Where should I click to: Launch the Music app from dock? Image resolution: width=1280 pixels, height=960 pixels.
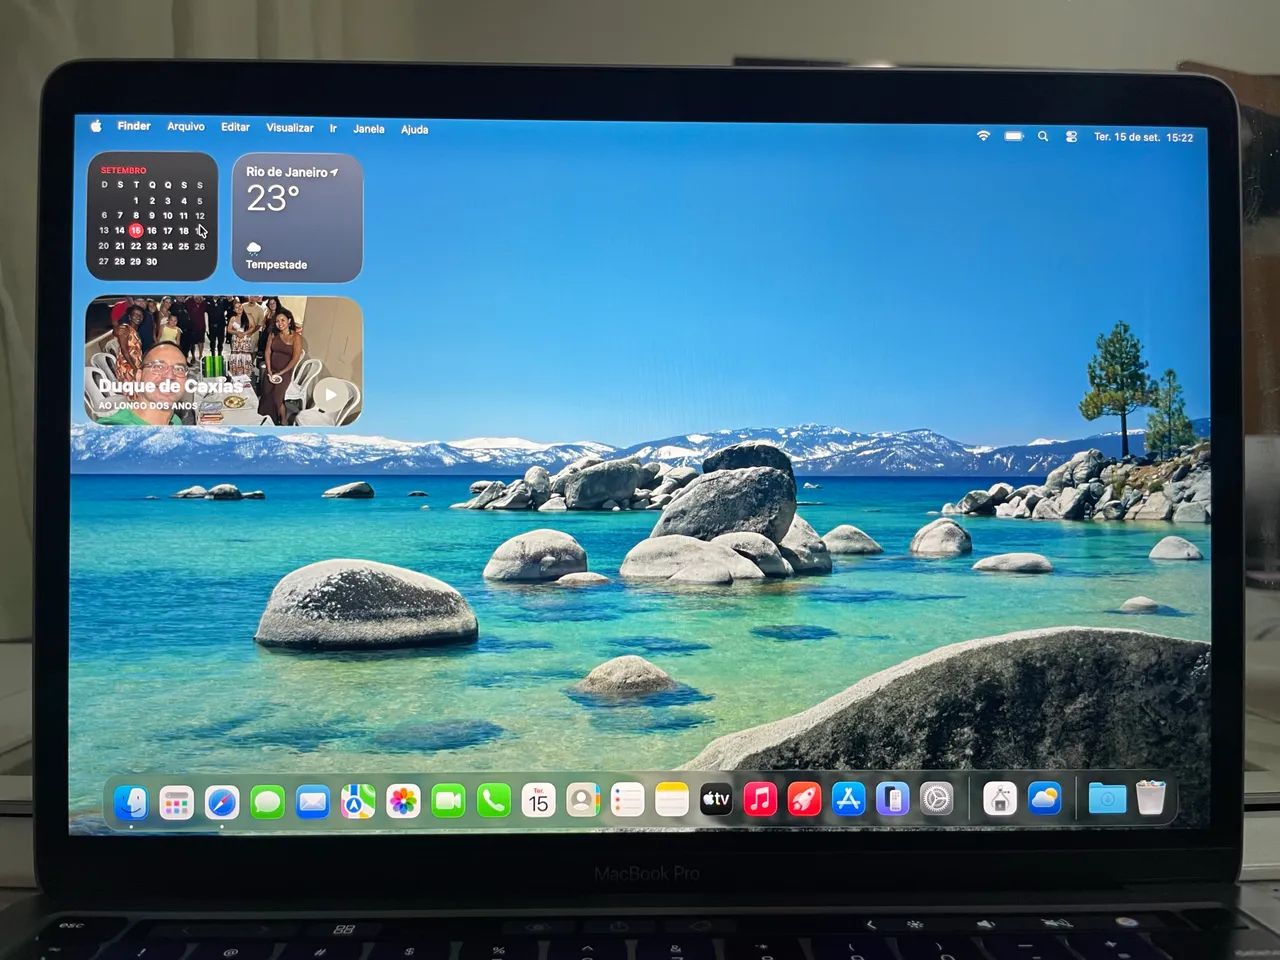coord(760,799)
